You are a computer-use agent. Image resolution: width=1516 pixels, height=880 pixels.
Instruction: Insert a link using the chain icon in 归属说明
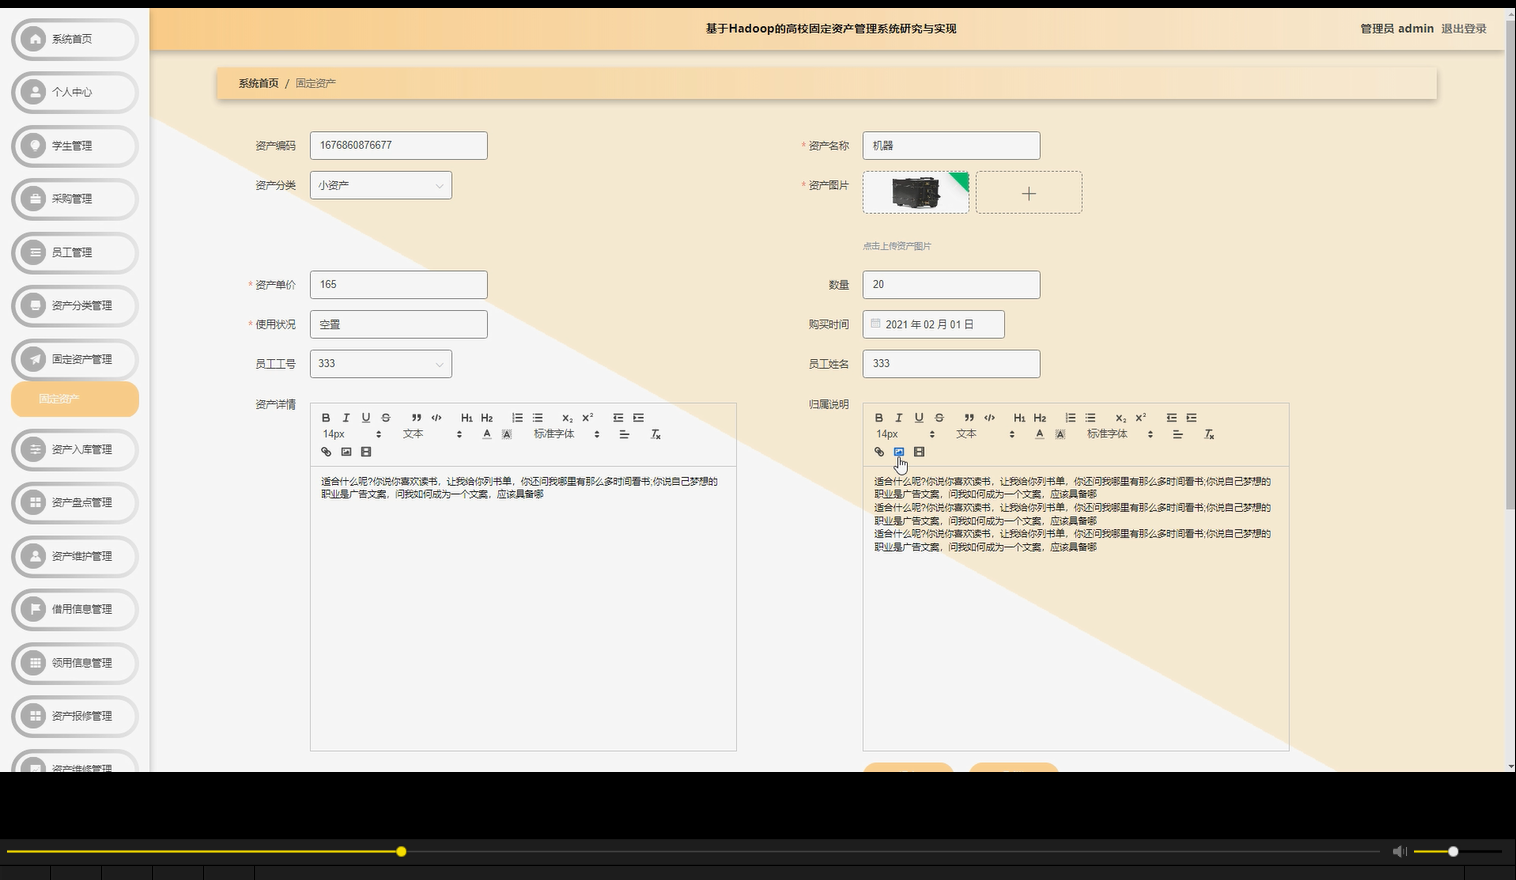879,452
